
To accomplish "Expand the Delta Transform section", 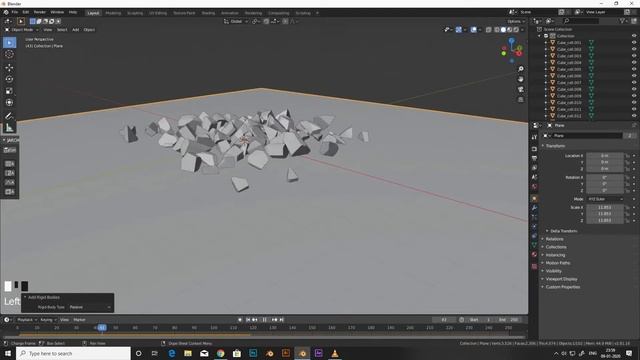I will [x=563, y=231].
